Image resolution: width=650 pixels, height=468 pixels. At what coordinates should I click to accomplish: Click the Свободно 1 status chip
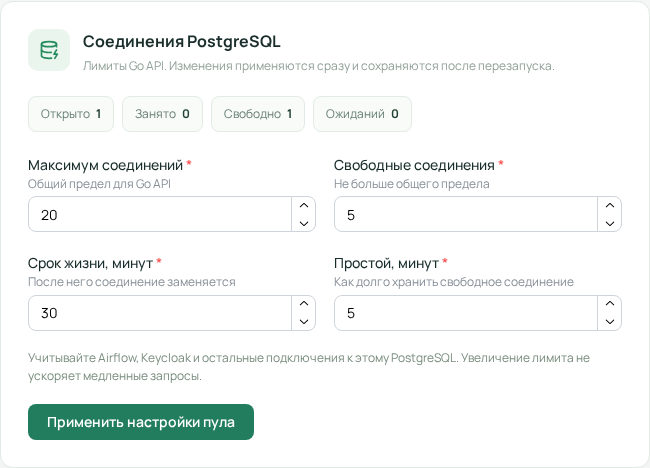(258, 114)
